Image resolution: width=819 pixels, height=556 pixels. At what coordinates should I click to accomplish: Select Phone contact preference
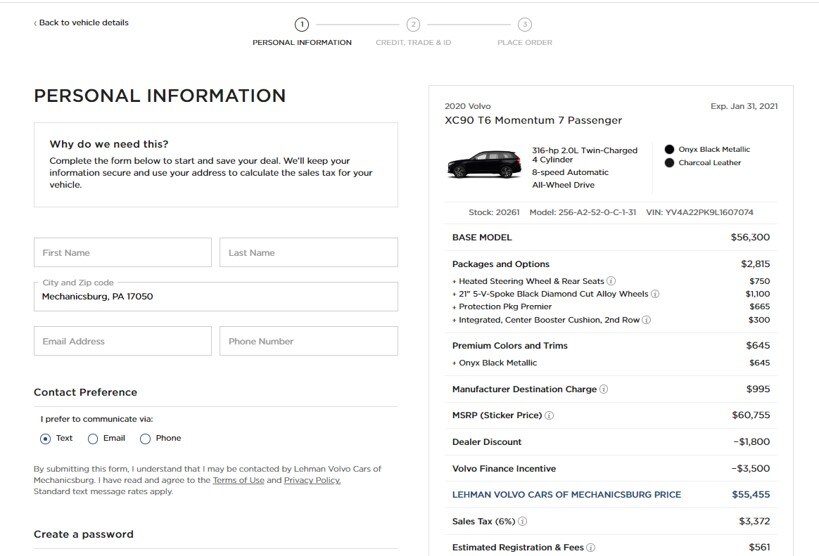145,439
